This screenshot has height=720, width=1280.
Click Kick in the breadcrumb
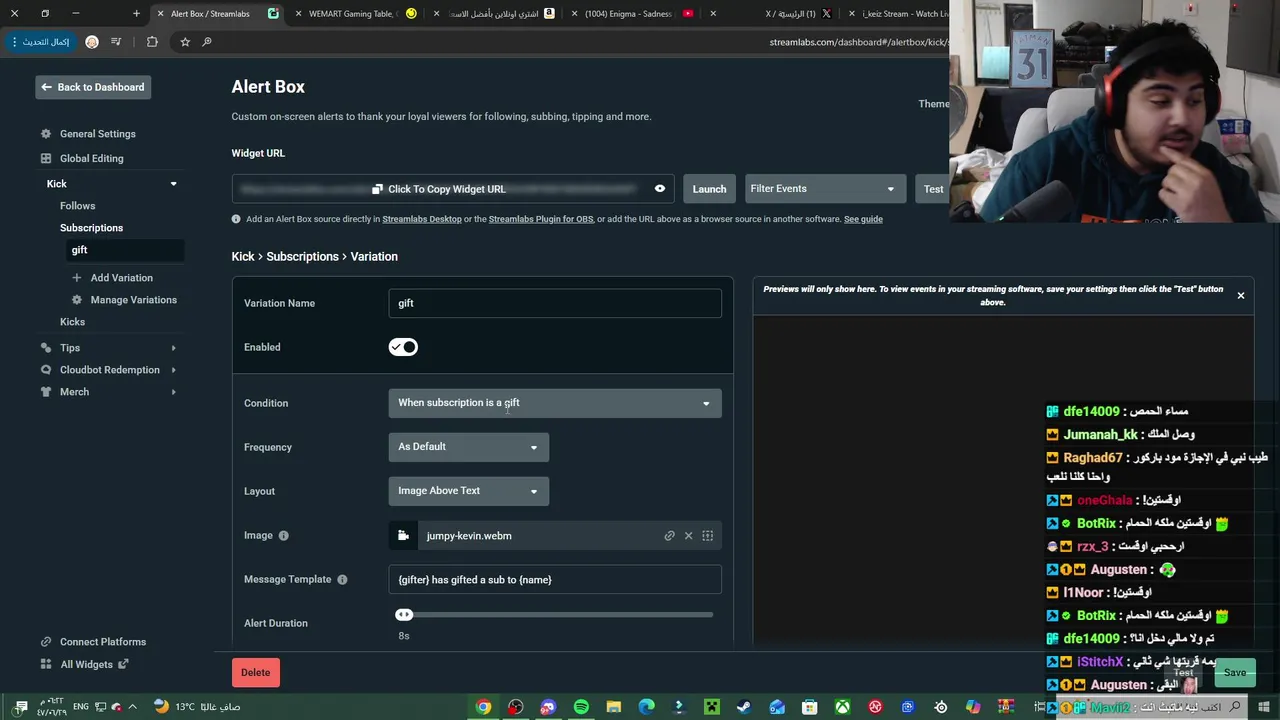[243, 257]
